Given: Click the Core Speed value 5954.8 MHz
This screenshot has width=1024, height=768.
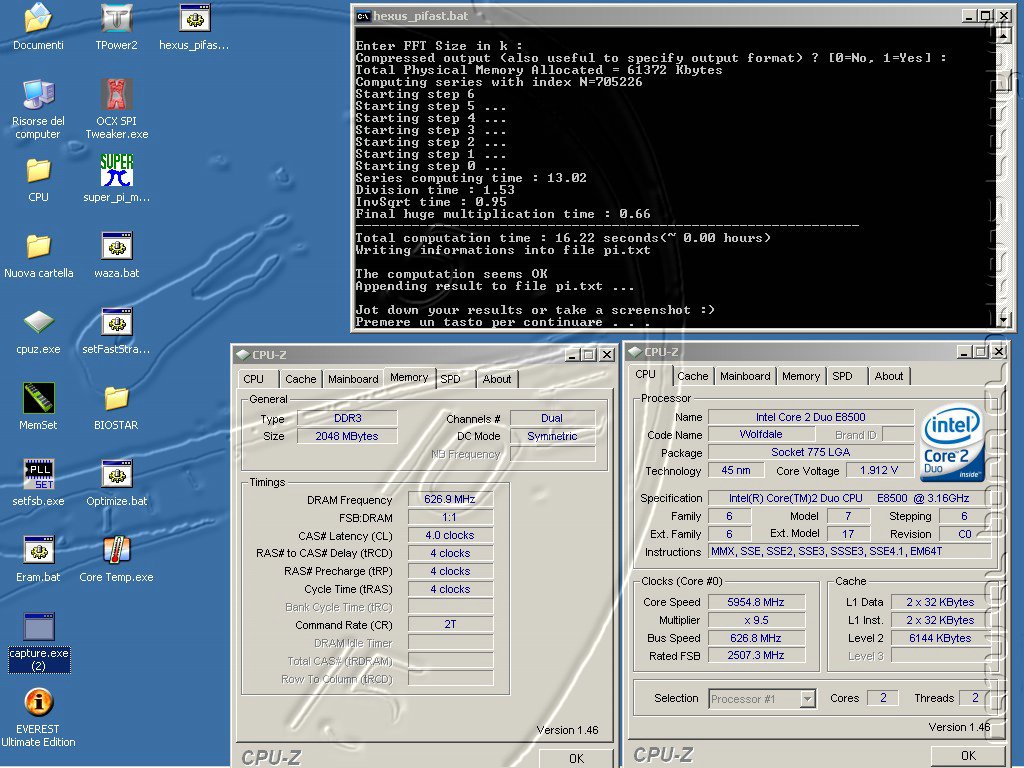Looking at the screenshot, I should 756,602.
